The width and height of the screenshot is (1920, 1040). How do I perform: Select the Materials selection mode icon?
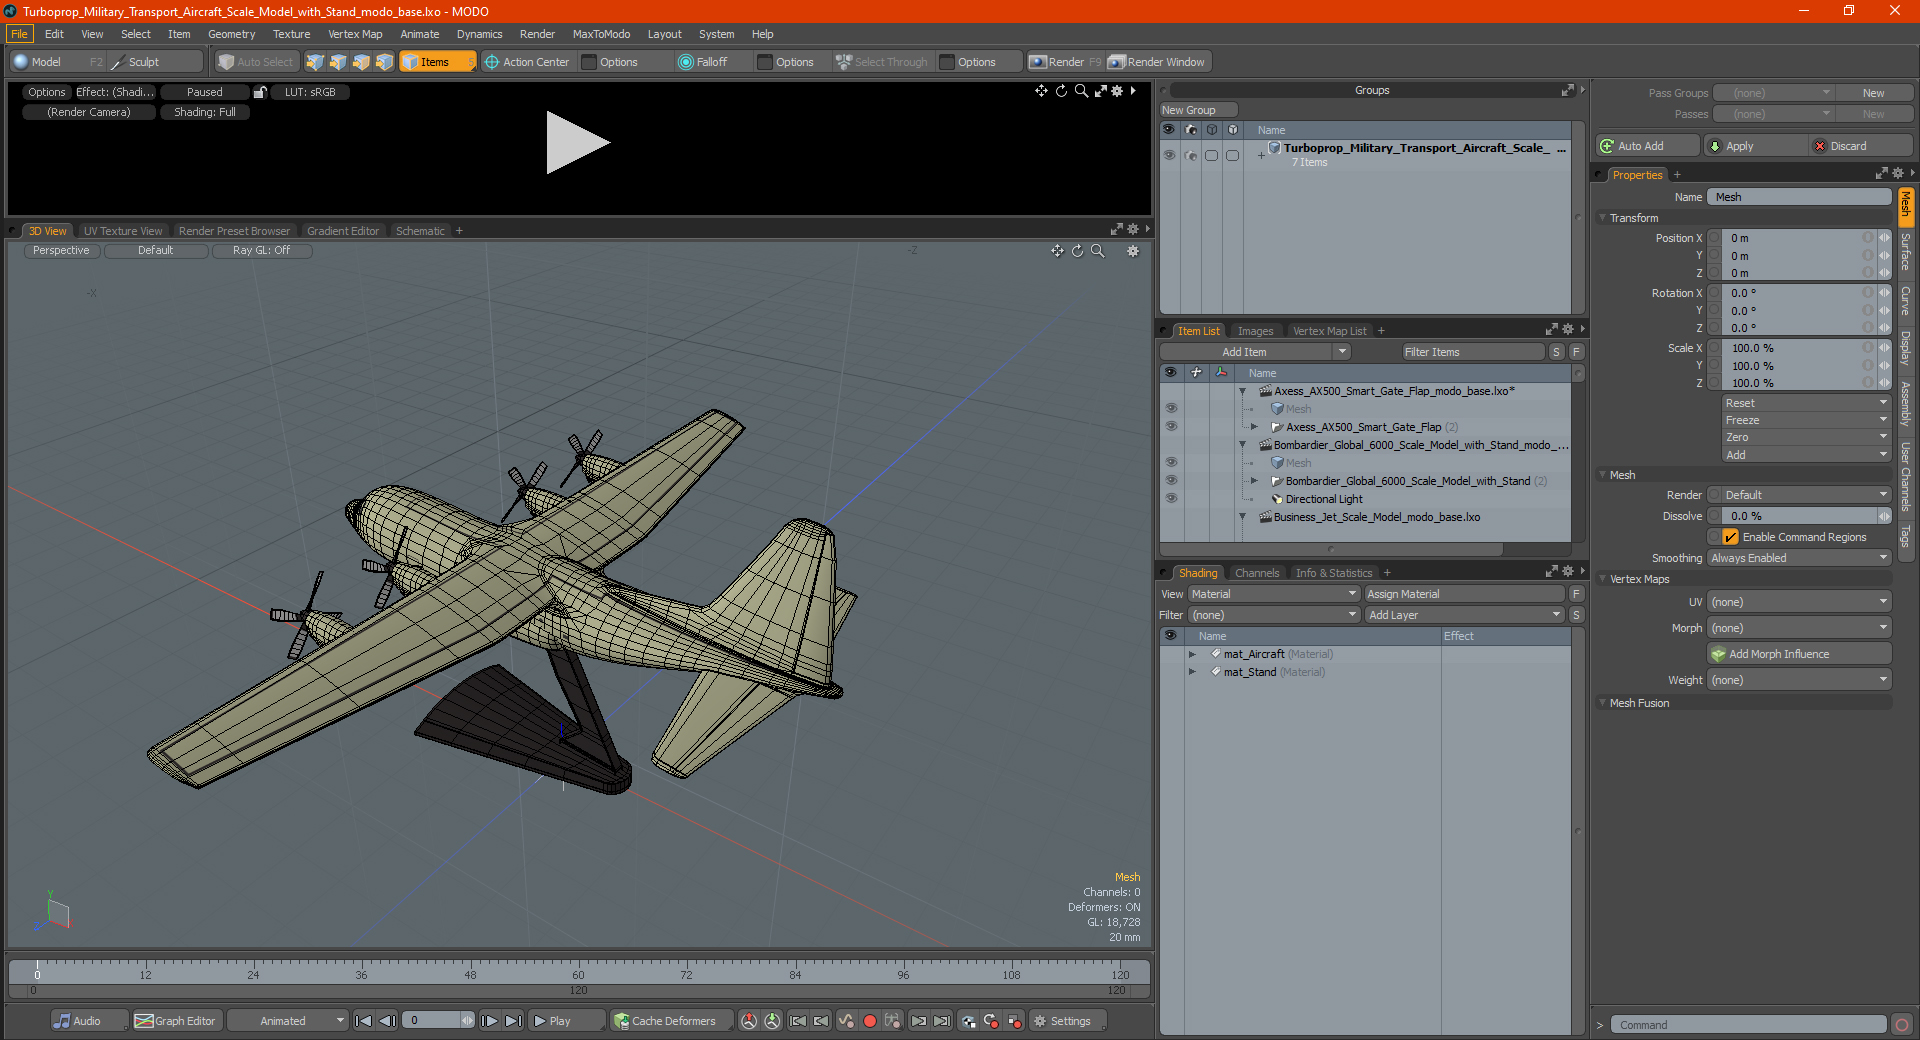point(384,62)
